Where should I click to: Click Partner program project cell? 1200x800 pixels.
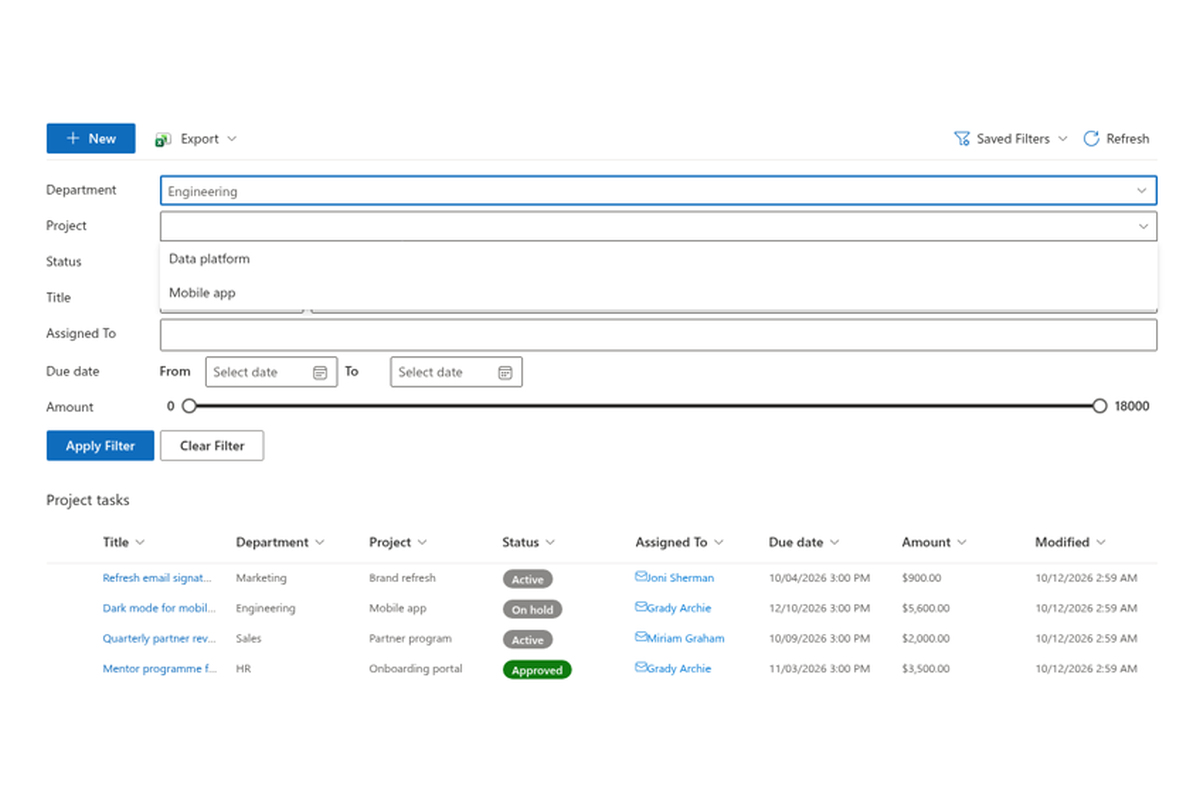pos(410,638)
